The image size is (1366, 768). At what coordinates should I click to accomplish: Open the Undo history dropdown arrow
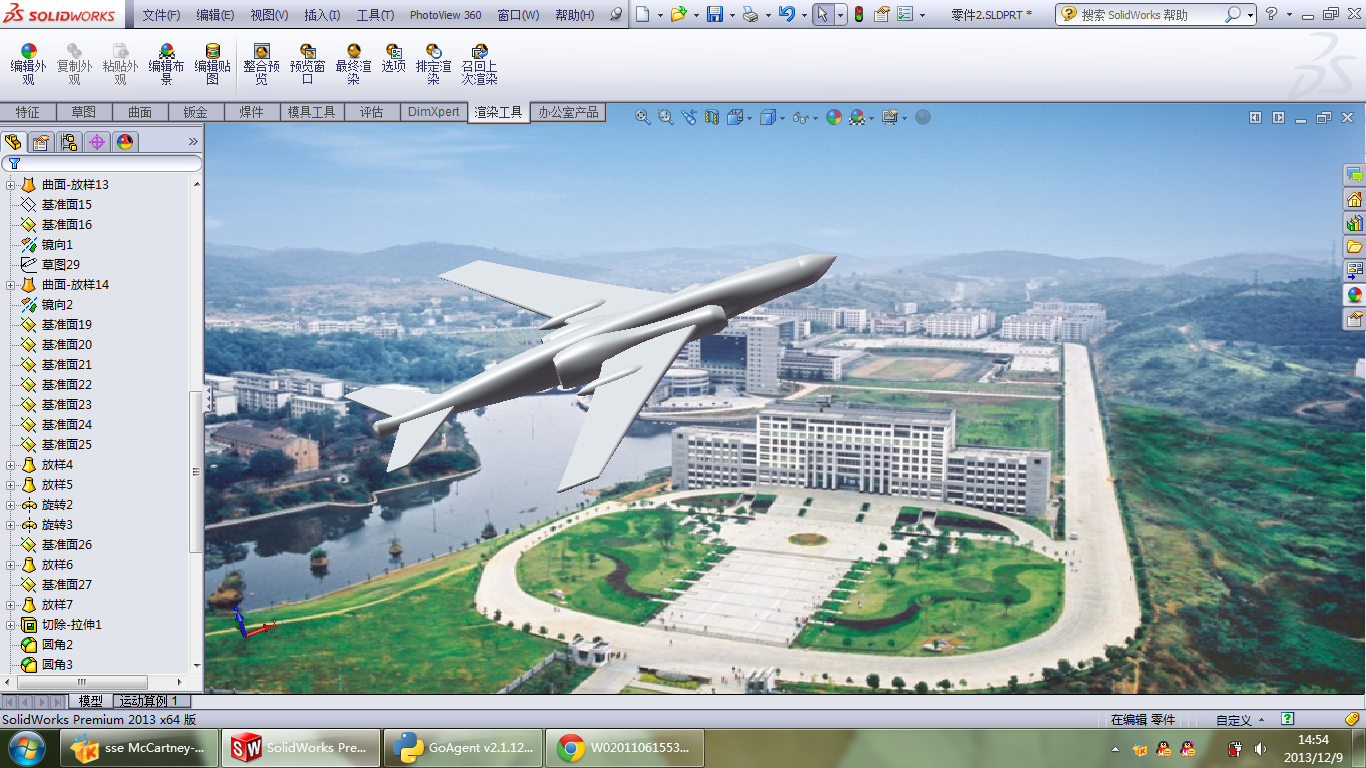point(804,15)
